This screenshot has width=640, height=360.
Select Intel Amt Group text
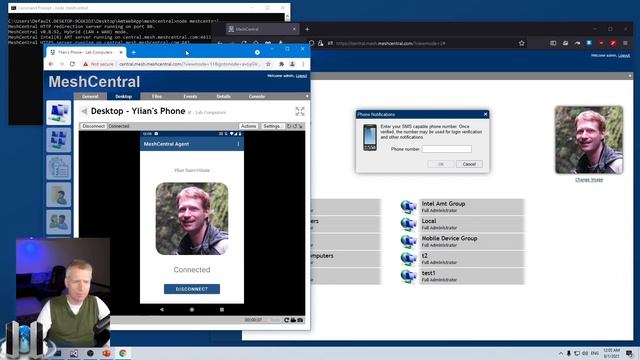(443, 204)
